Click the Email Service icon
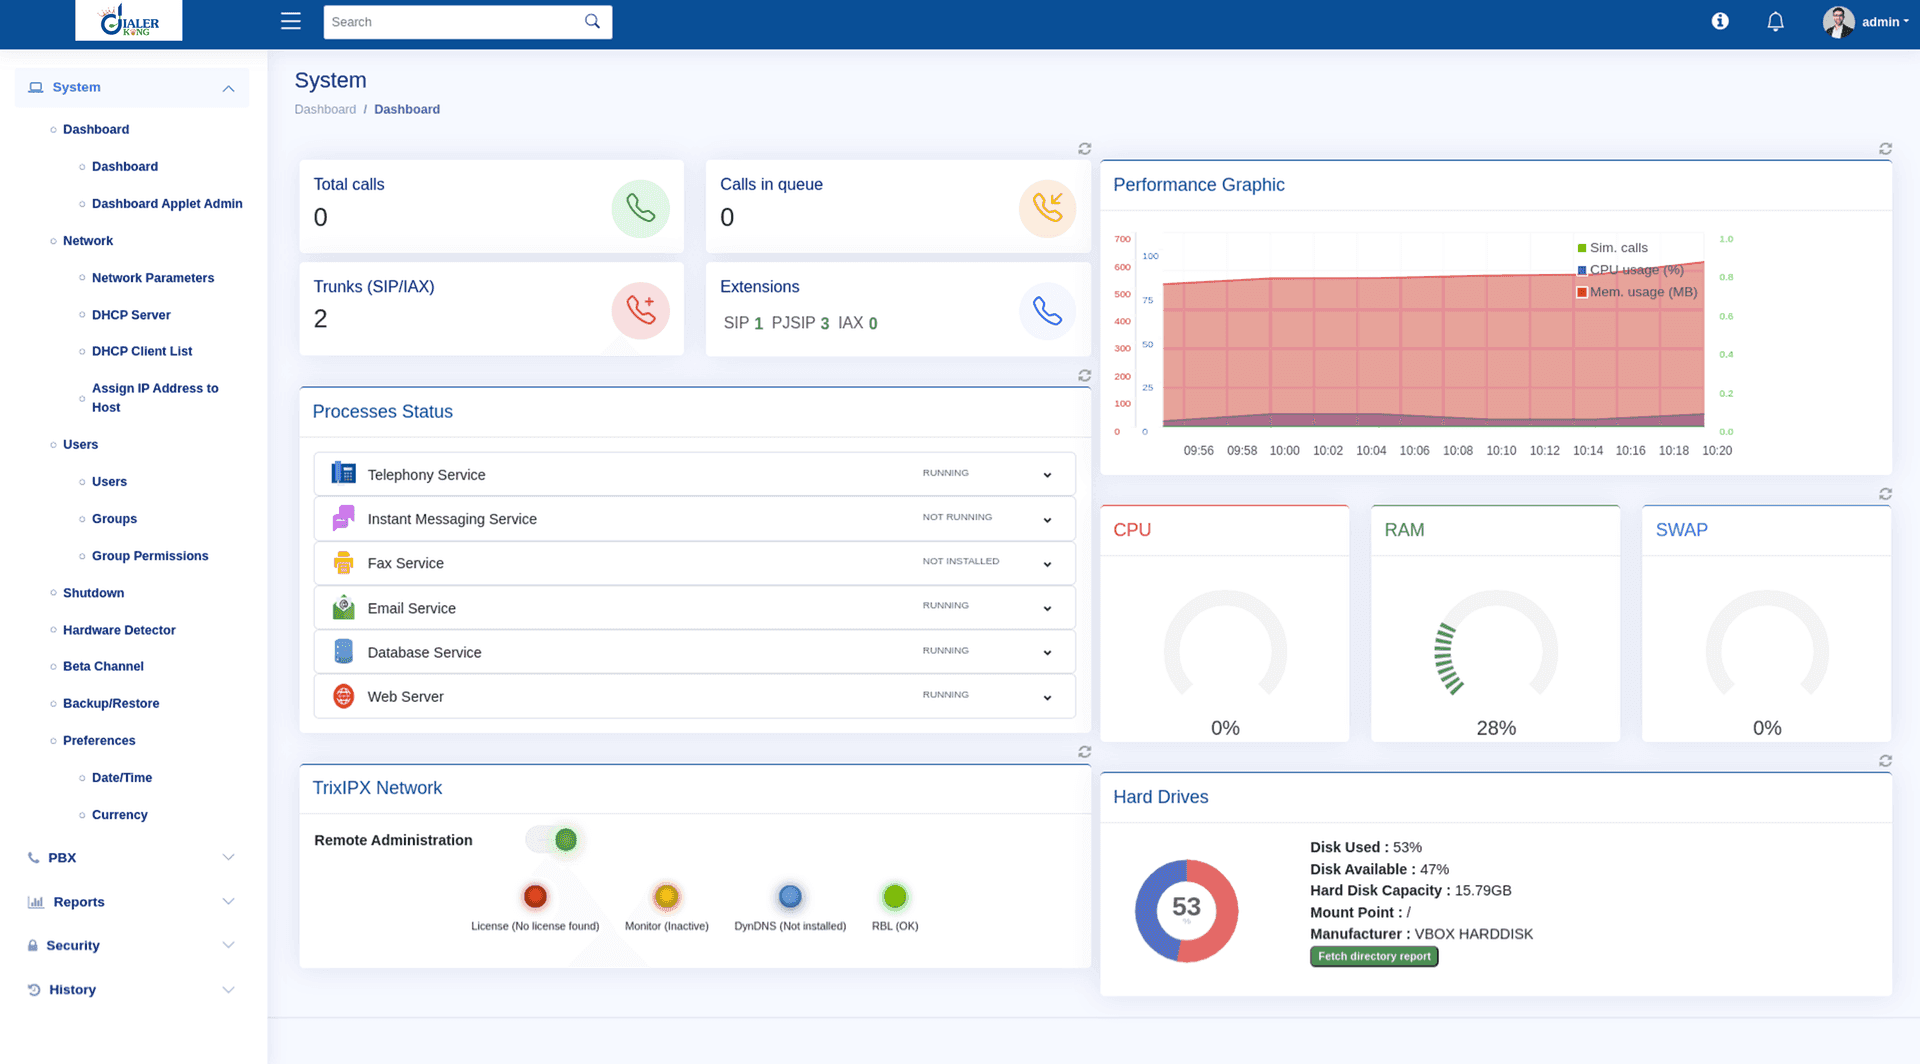Image resolution: width=1920 pixels, height=1064 pixels. click(342, 606)
